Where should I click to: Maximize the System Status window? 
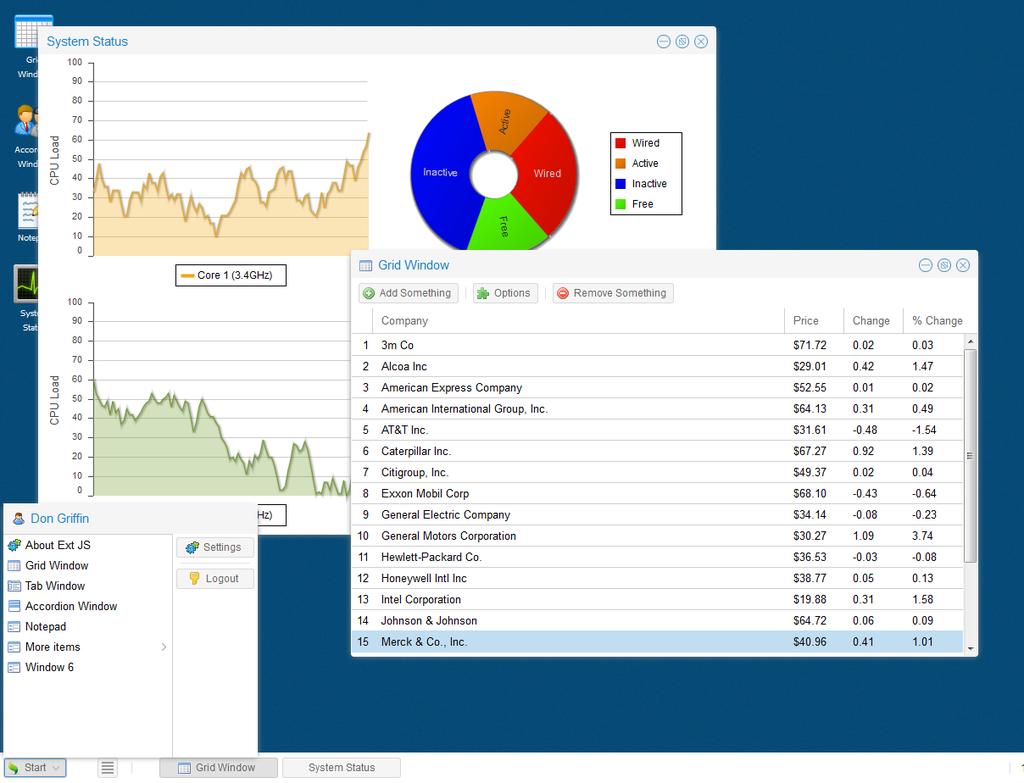pos(682,42)
